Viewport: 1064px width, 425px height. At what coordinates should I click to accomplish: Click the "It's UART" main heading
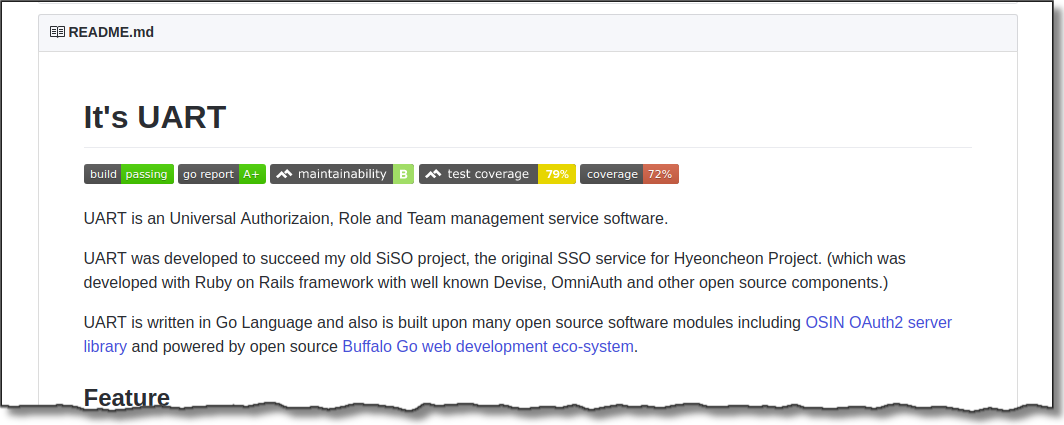(155, 117)
